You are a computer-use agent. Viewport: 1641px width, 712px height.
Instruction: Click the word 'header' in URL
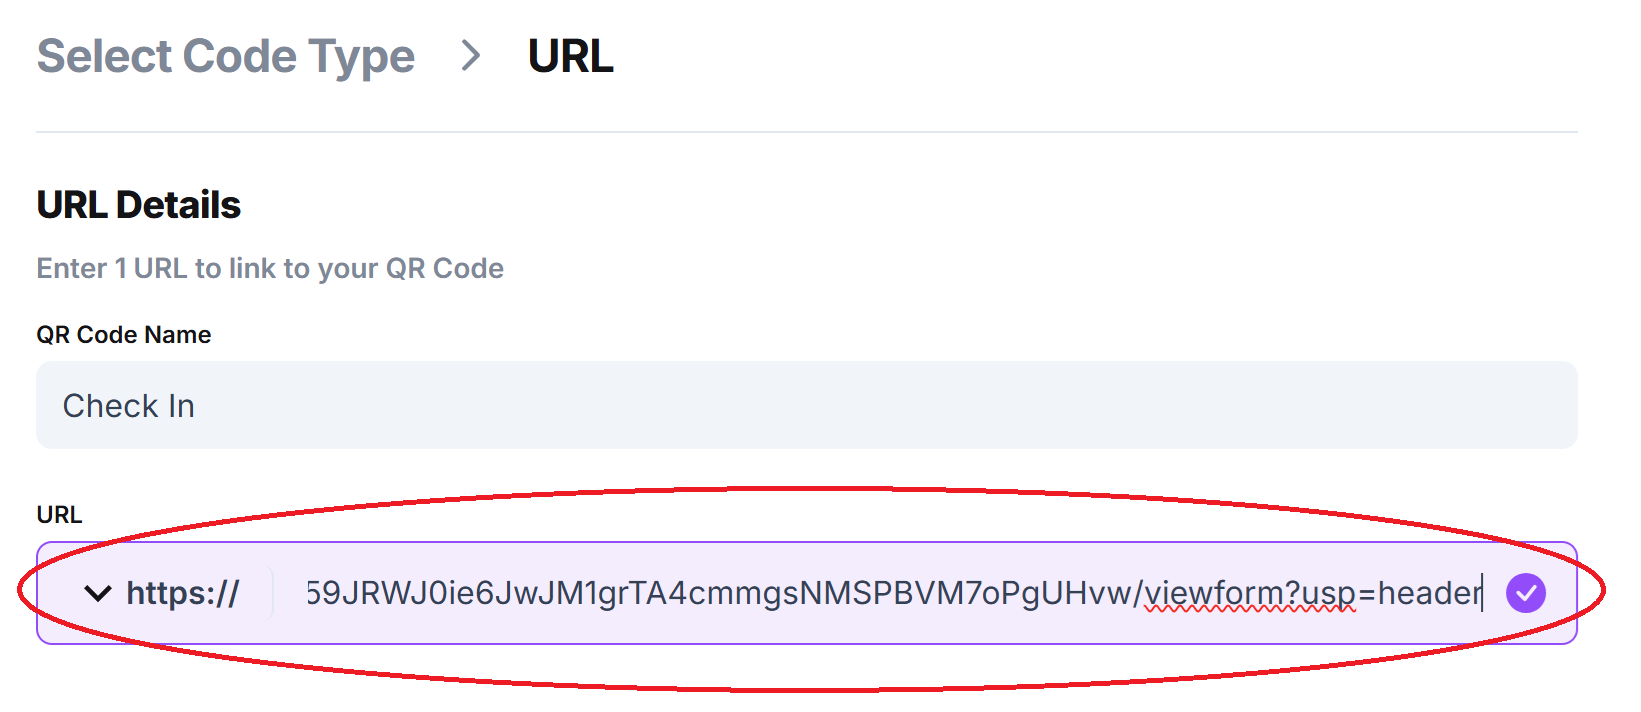pos(1430,593)
